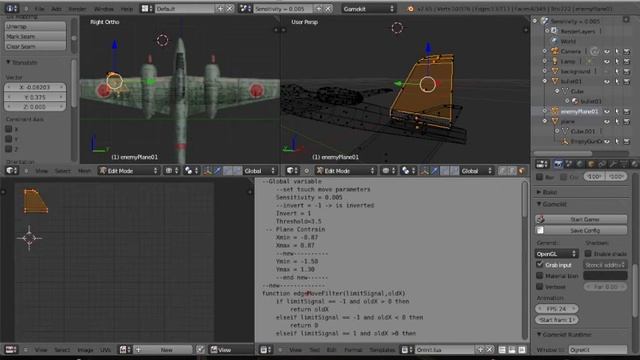Click the Z vector value field
This screenshot has width=640, height=360.
35,107
